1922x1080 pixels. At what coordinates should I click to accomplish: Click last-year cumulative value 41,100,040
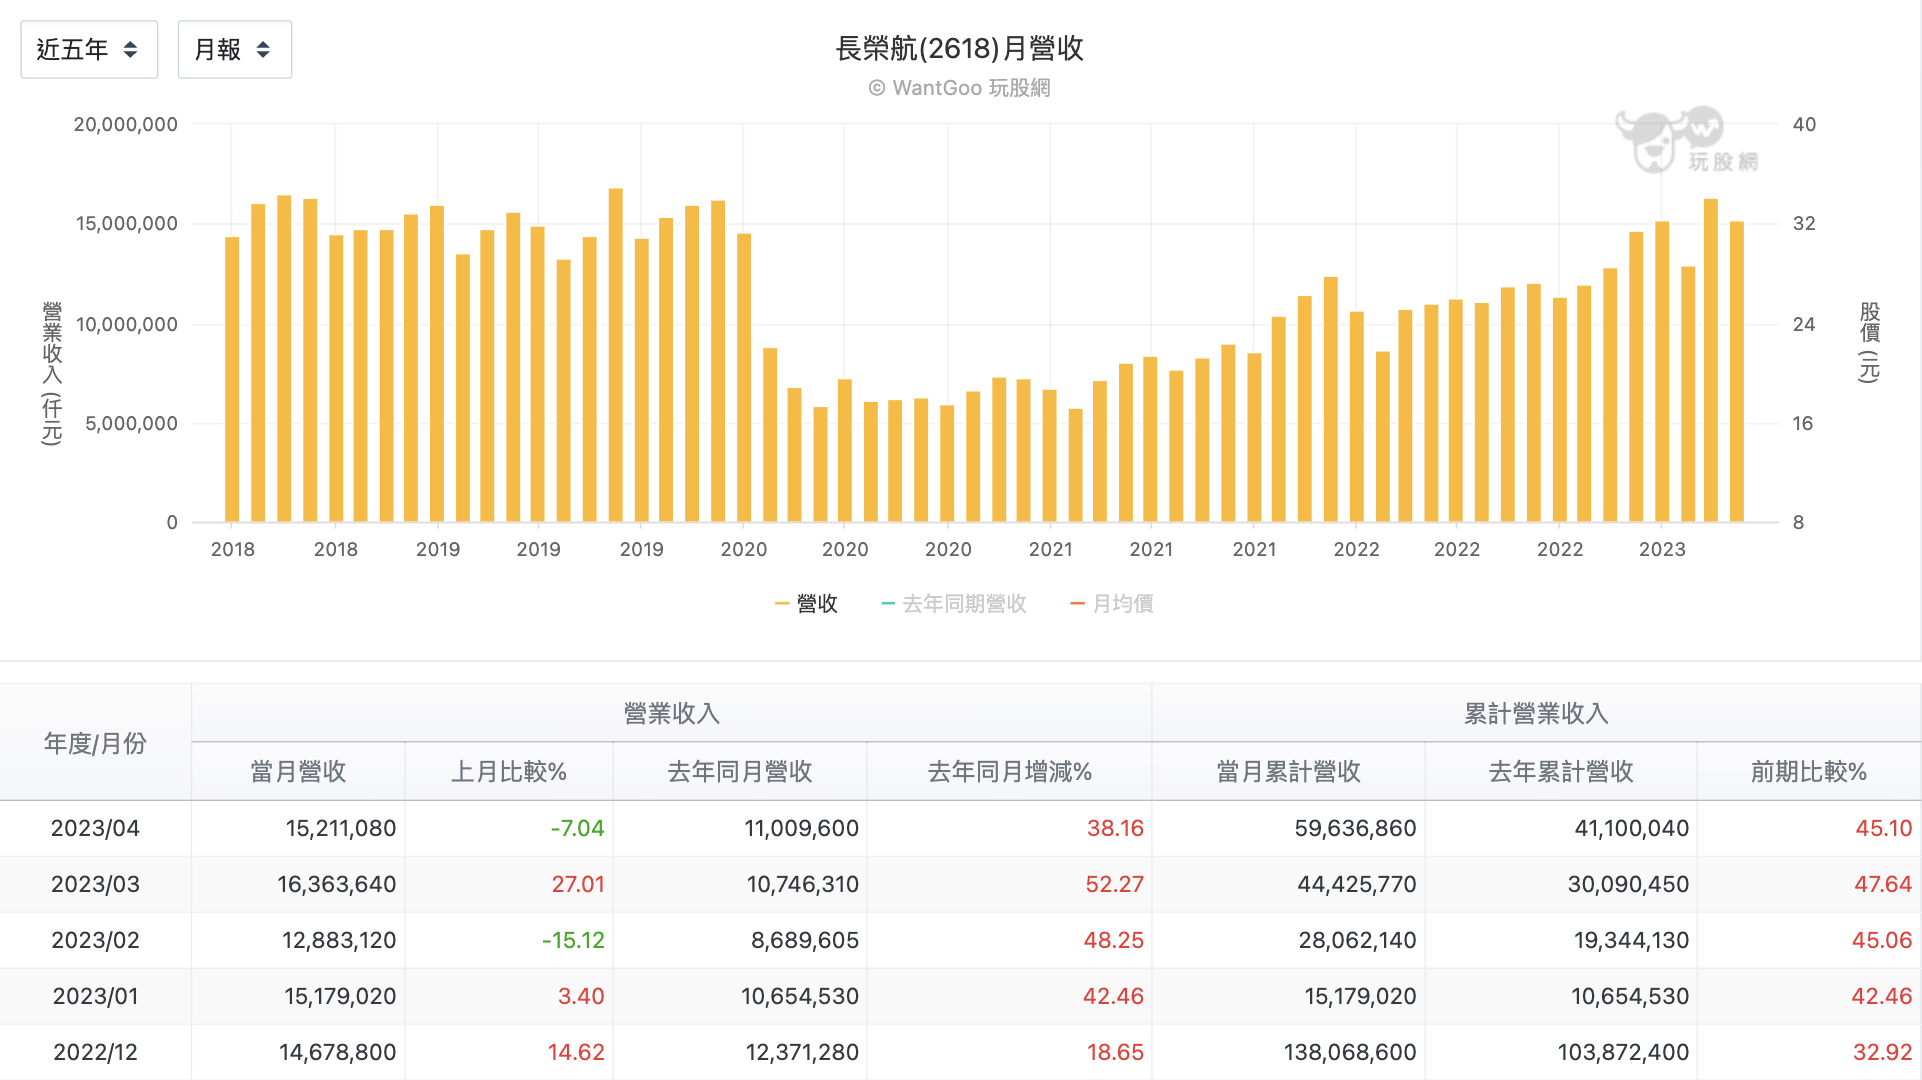point(1631,828)
